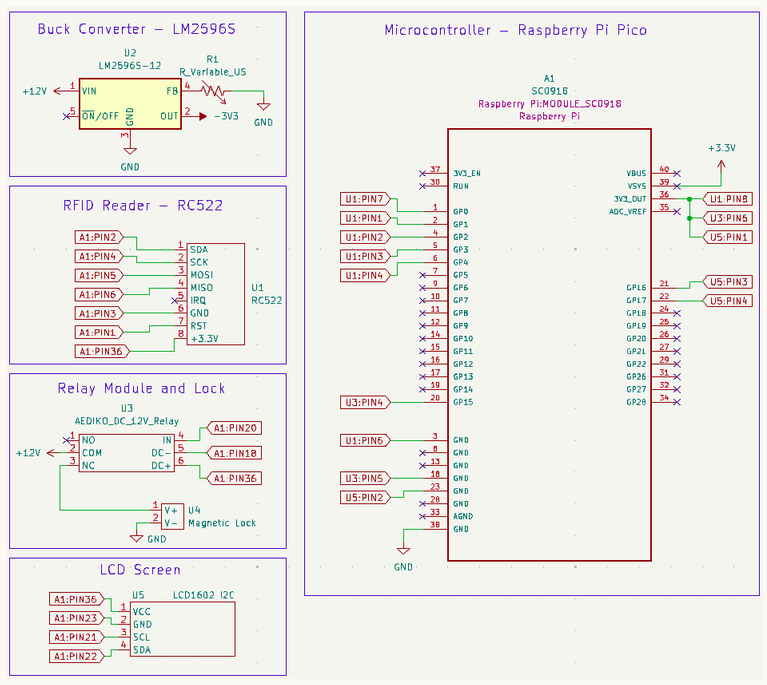The image size is (767, 685).
Task: Click the no-connect X on VBUS pin 40
Action: 677,174
